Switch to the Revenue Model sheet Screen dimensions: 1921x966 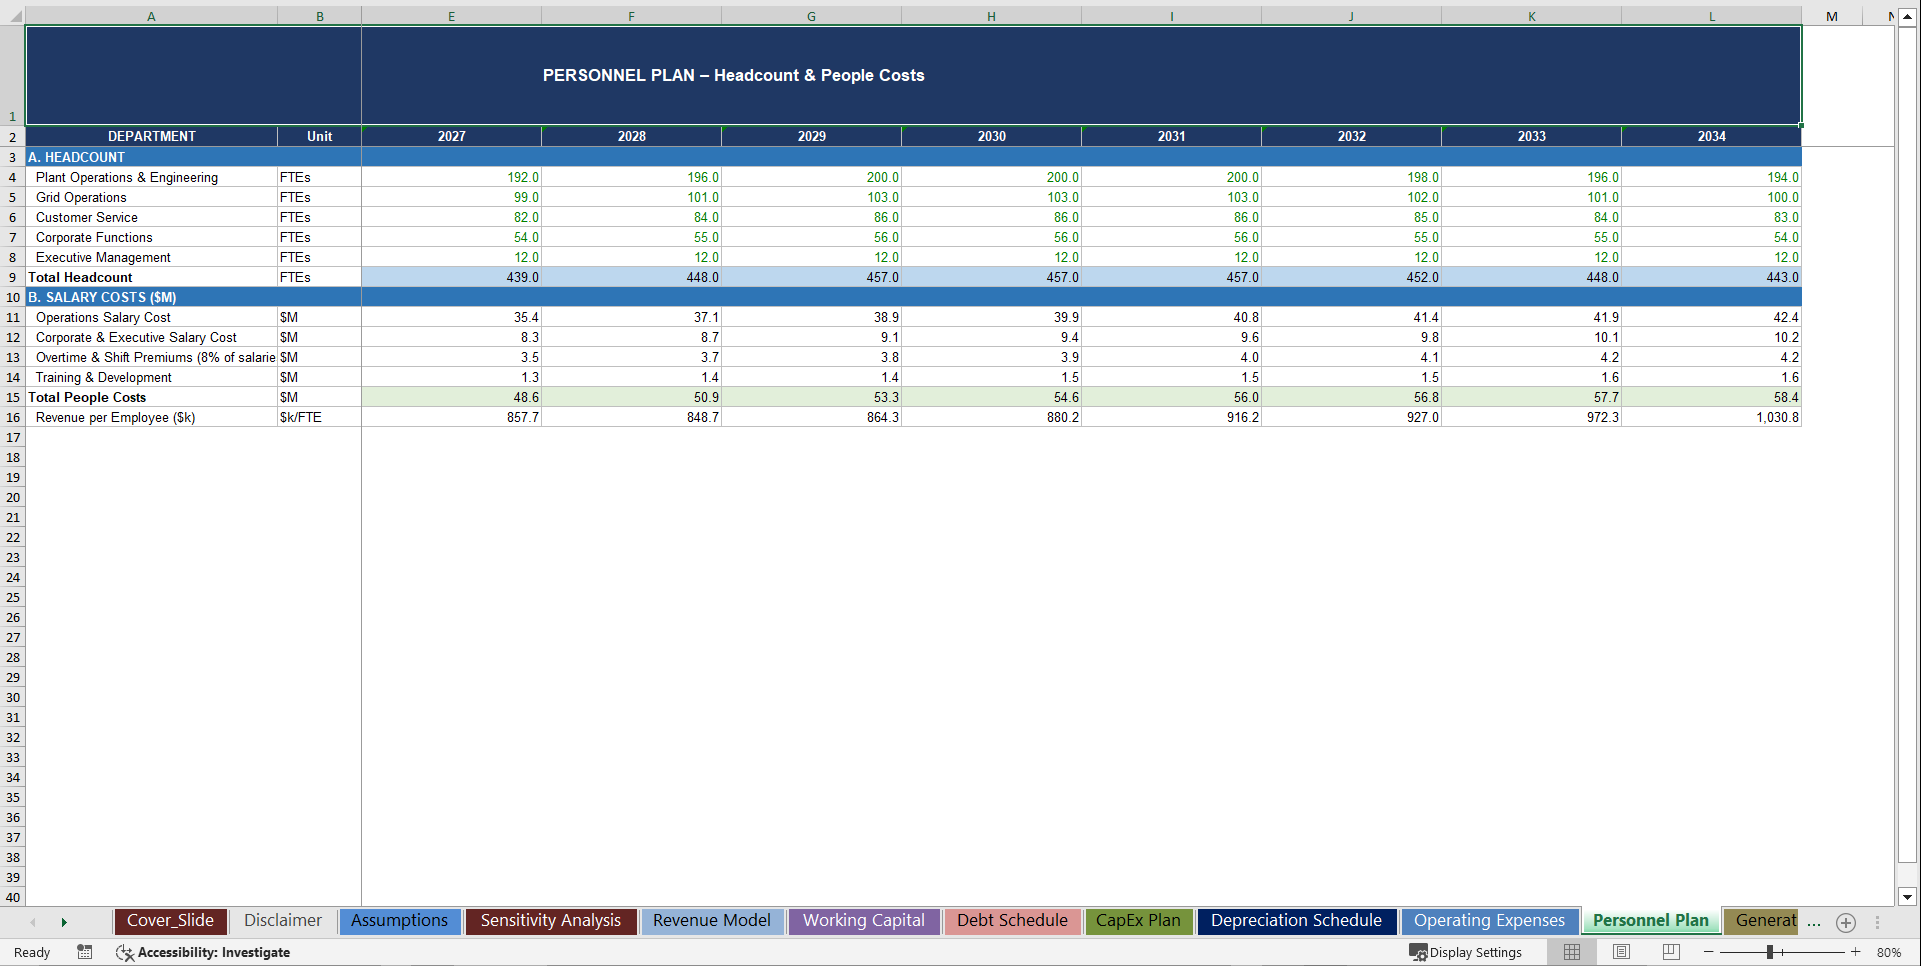coord(711,920)
